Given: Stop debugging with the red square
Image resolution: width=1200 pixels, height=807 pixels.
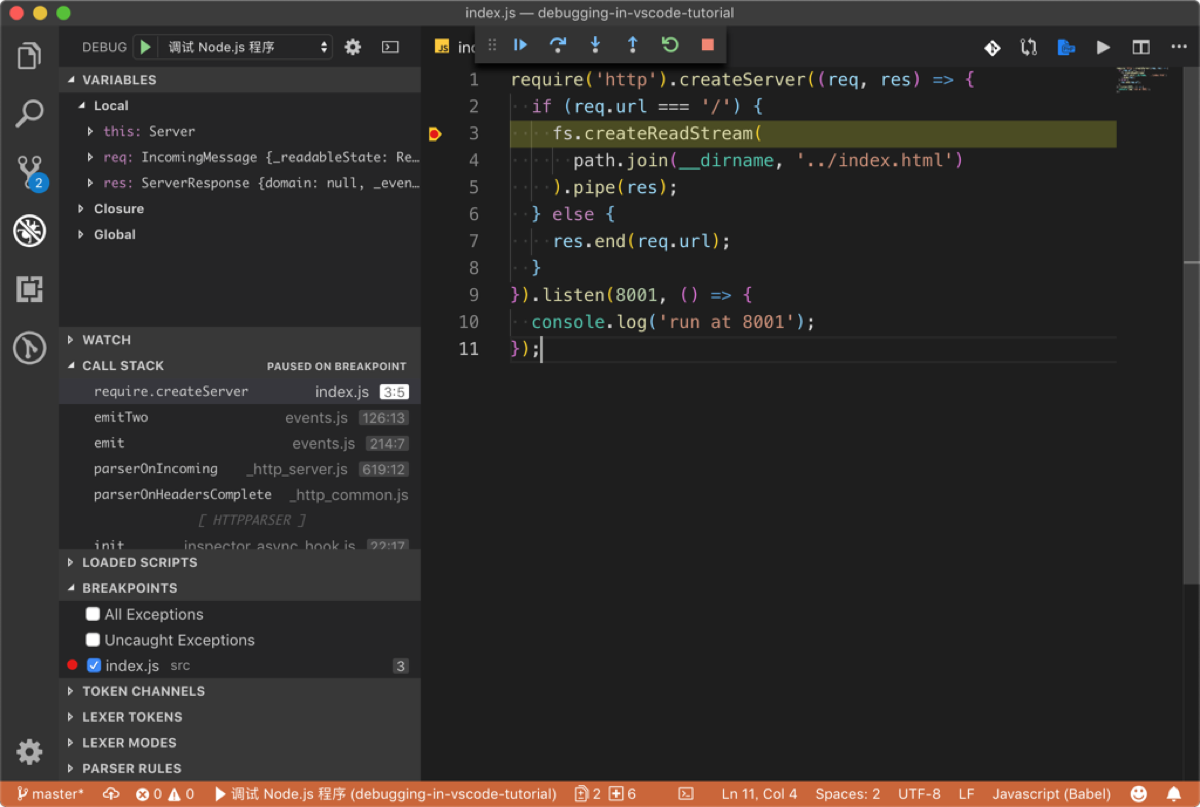Looking at the screenshot, I should coord(707,45).
